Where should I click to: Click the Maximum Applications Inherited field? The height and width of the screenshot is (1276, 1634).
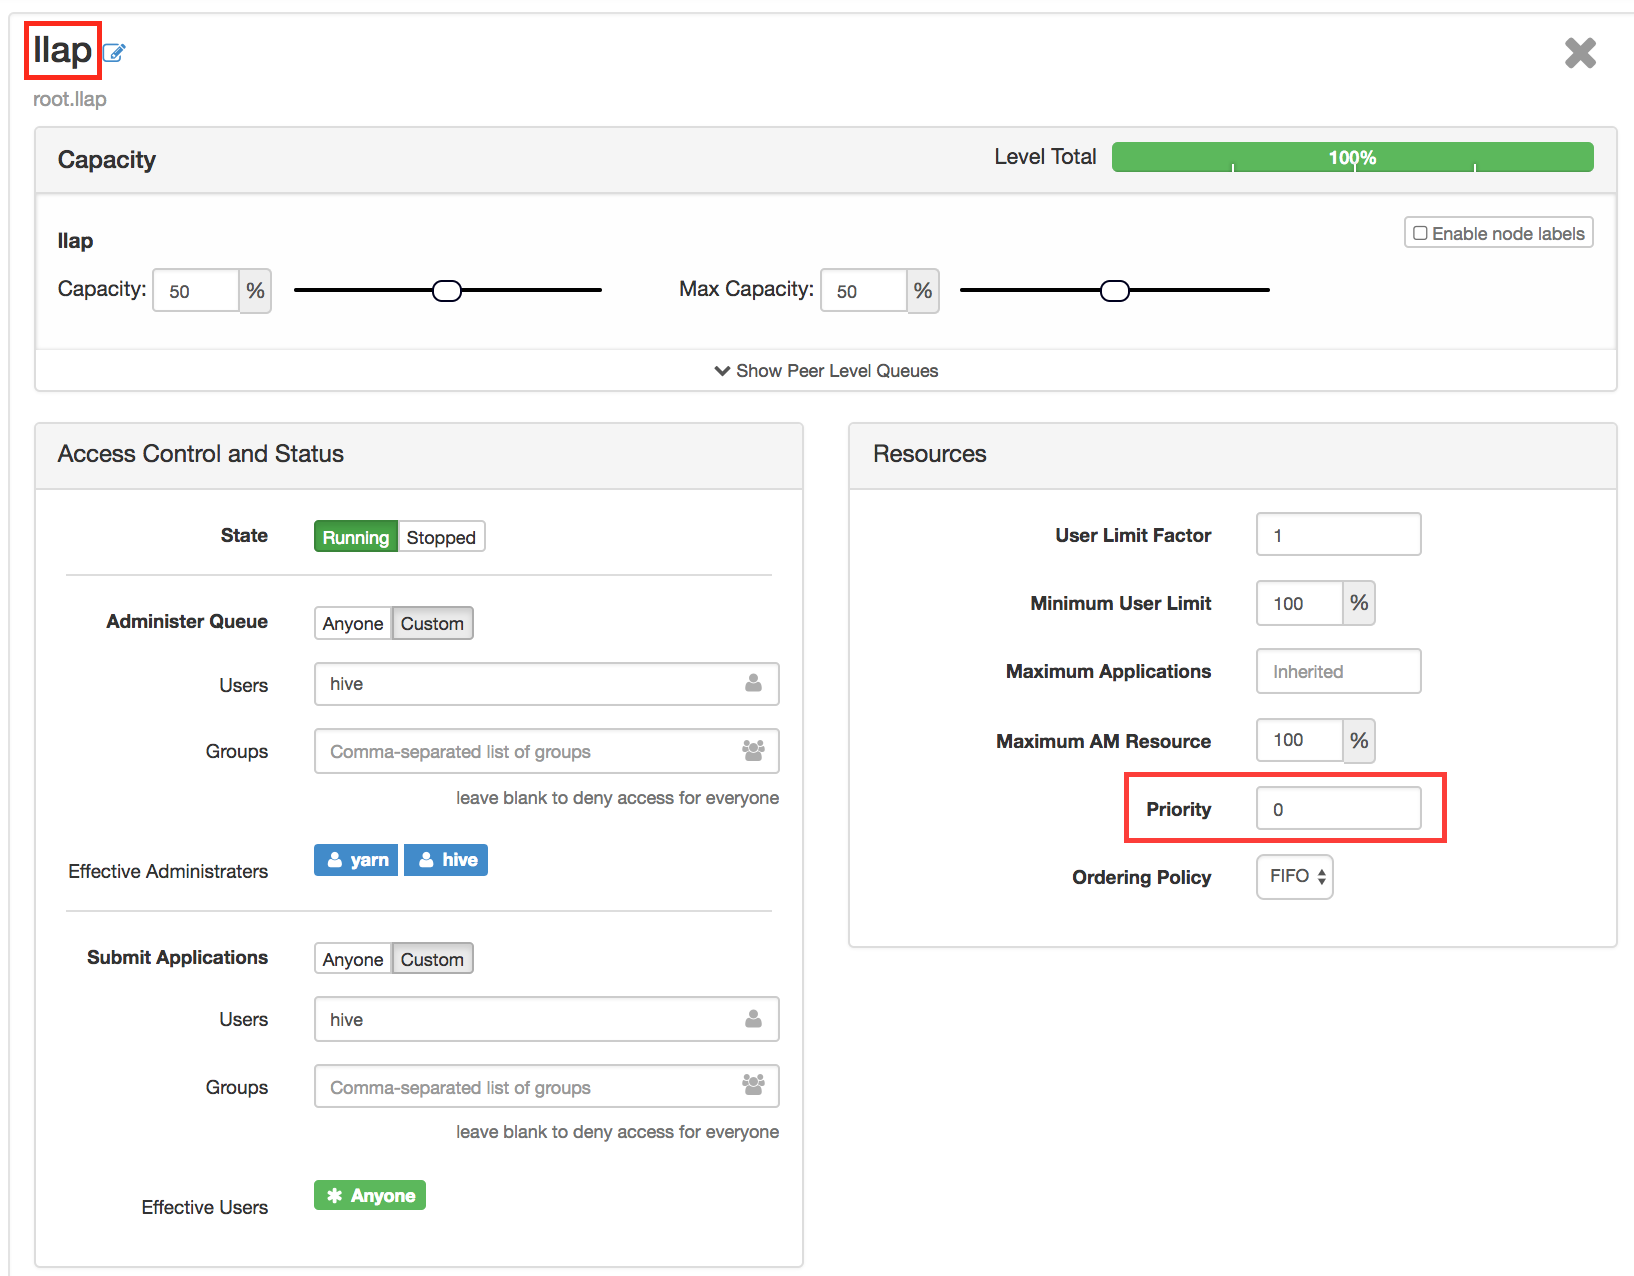click(x=1338, y=671)
